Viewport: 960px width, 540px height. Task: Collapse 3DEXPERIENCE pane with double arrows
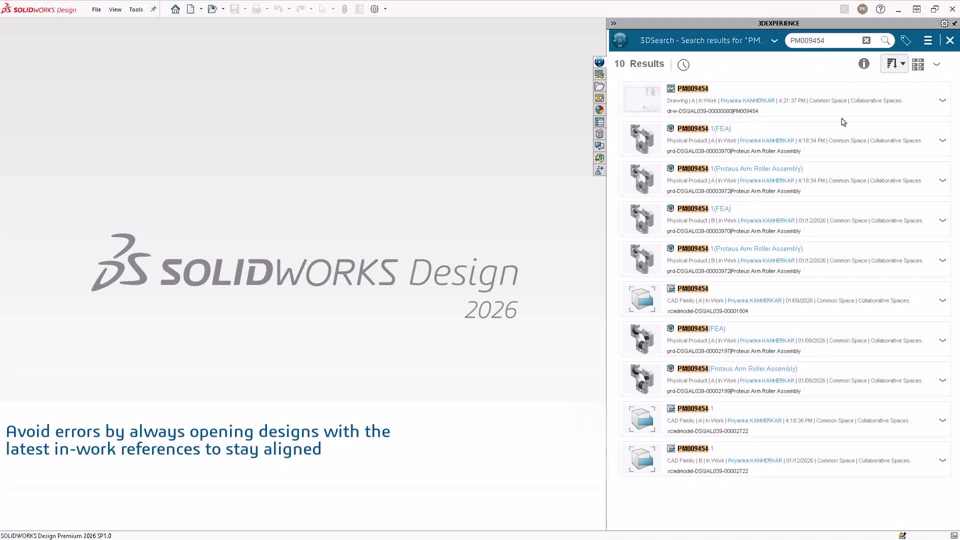click(x=613, y=23)
